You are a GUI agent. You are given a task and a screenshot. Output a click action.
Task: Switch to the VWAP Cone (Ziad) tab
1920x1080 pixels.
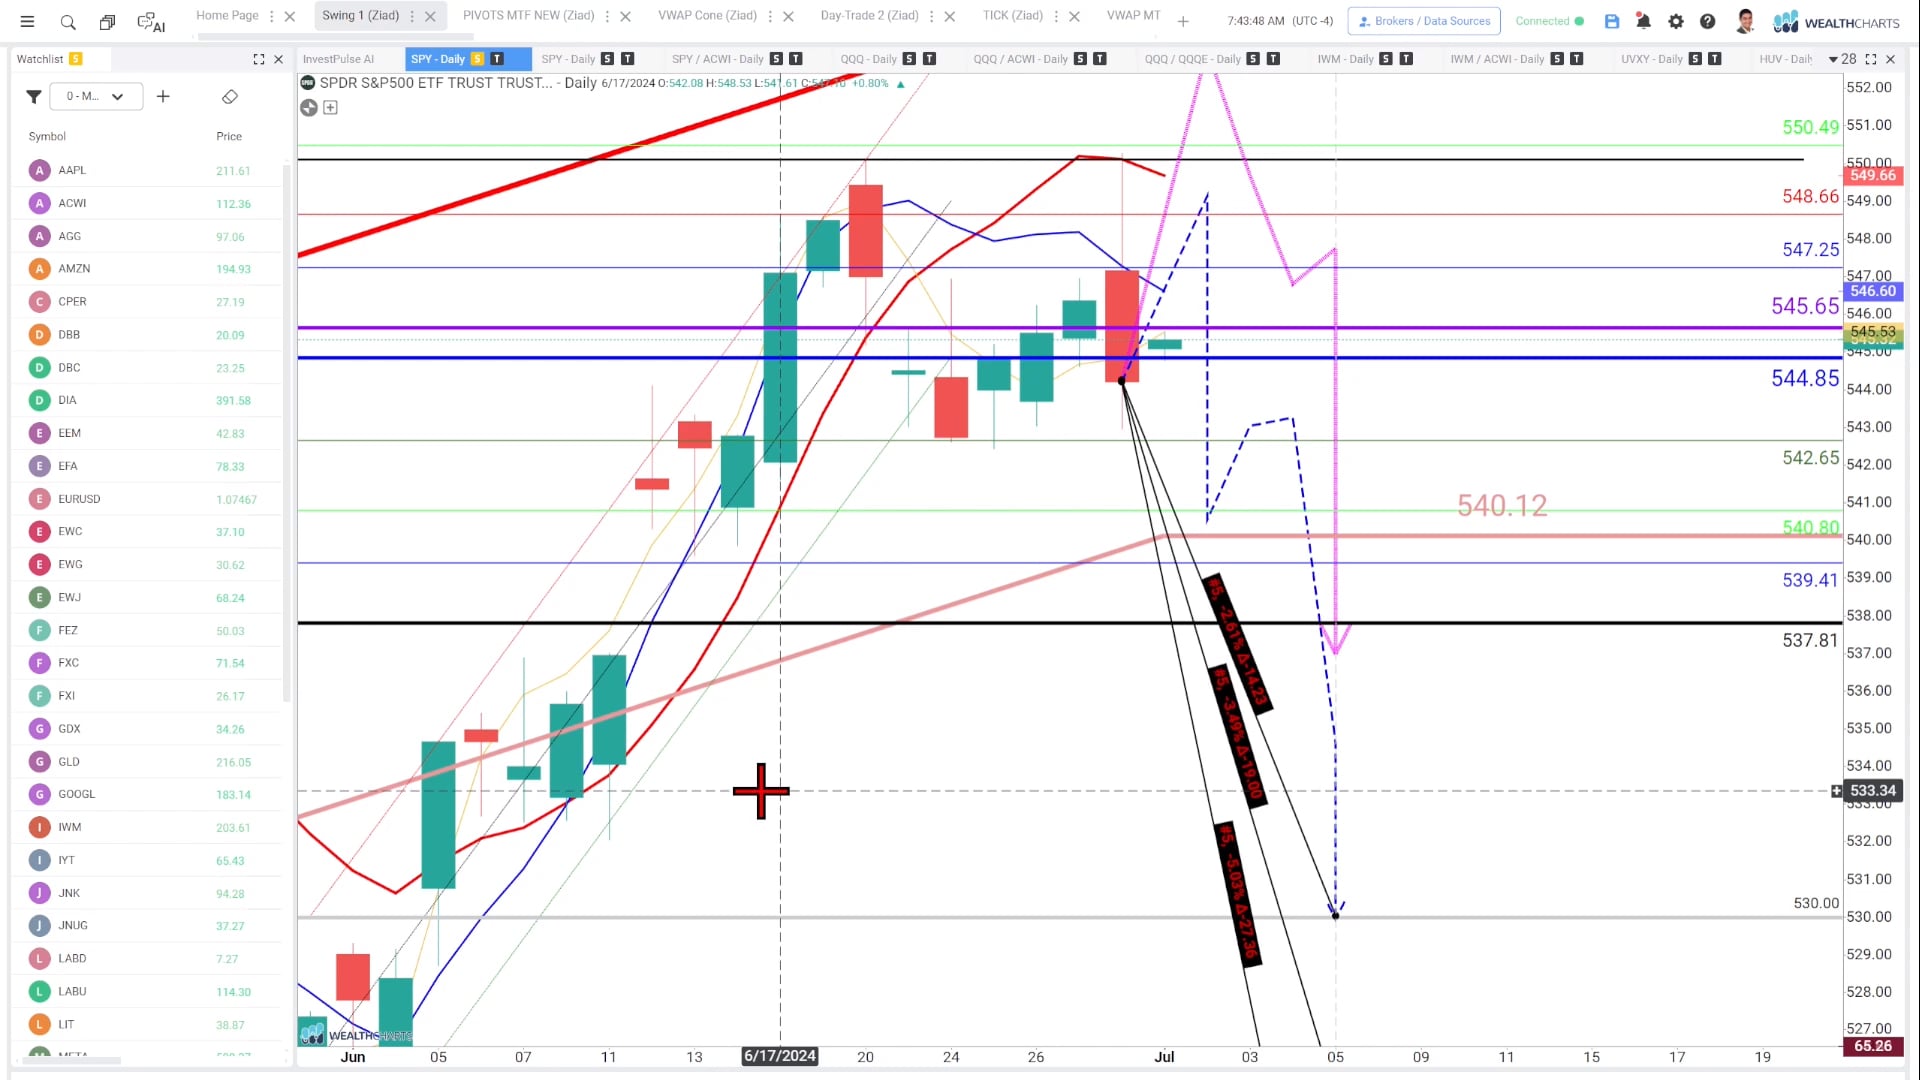pyautogui.click(x=707, y=16)
